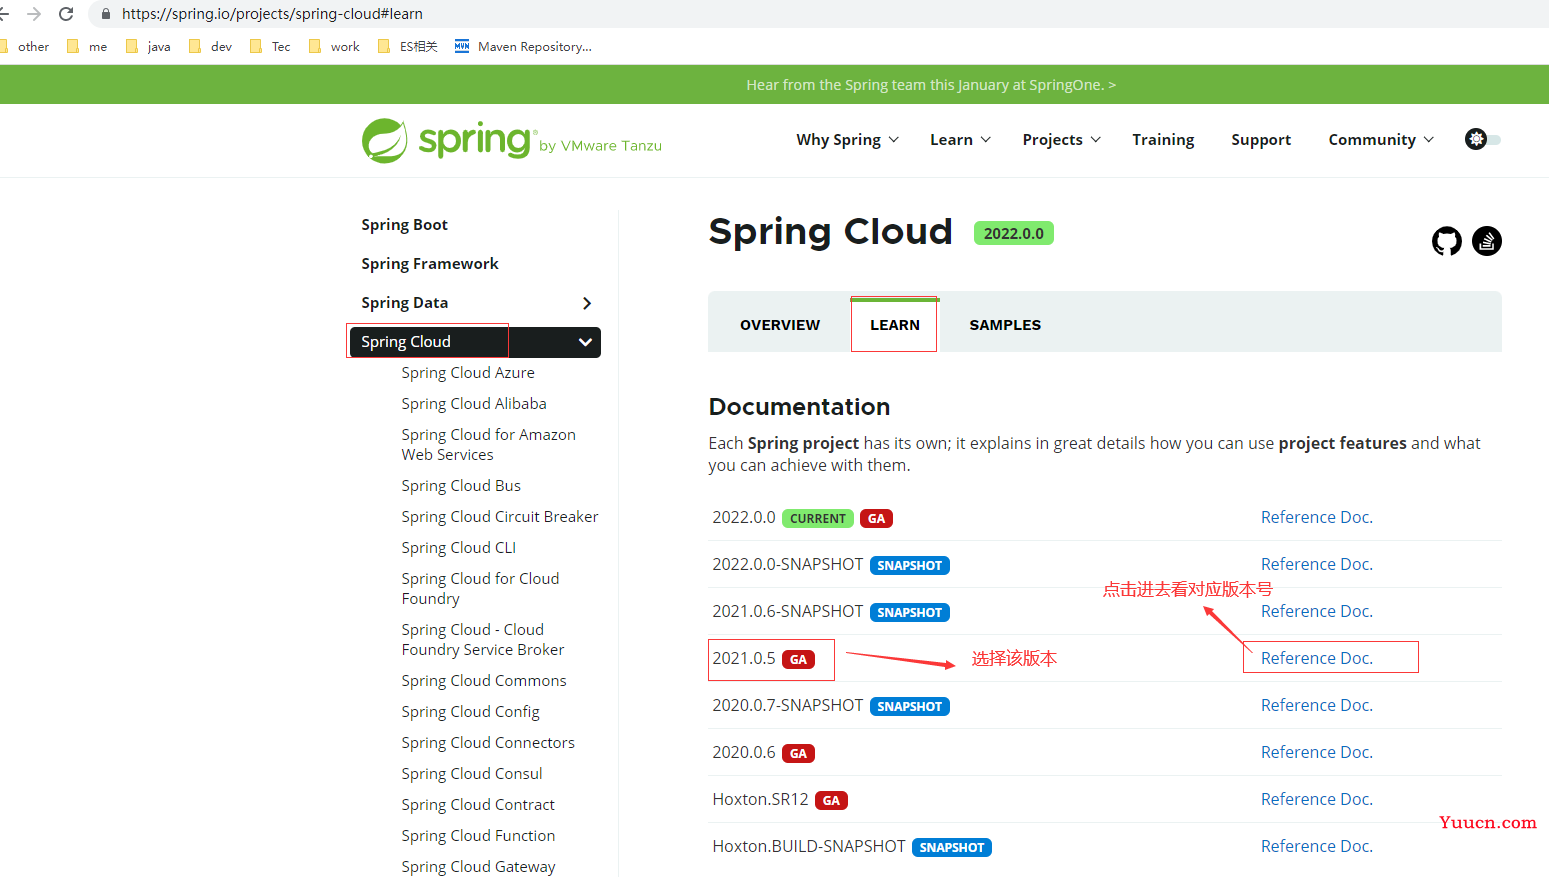Open Spring Cloud - Cloud Foundry Service Broker
The image size is (1549, 877).
click(483, 640)
